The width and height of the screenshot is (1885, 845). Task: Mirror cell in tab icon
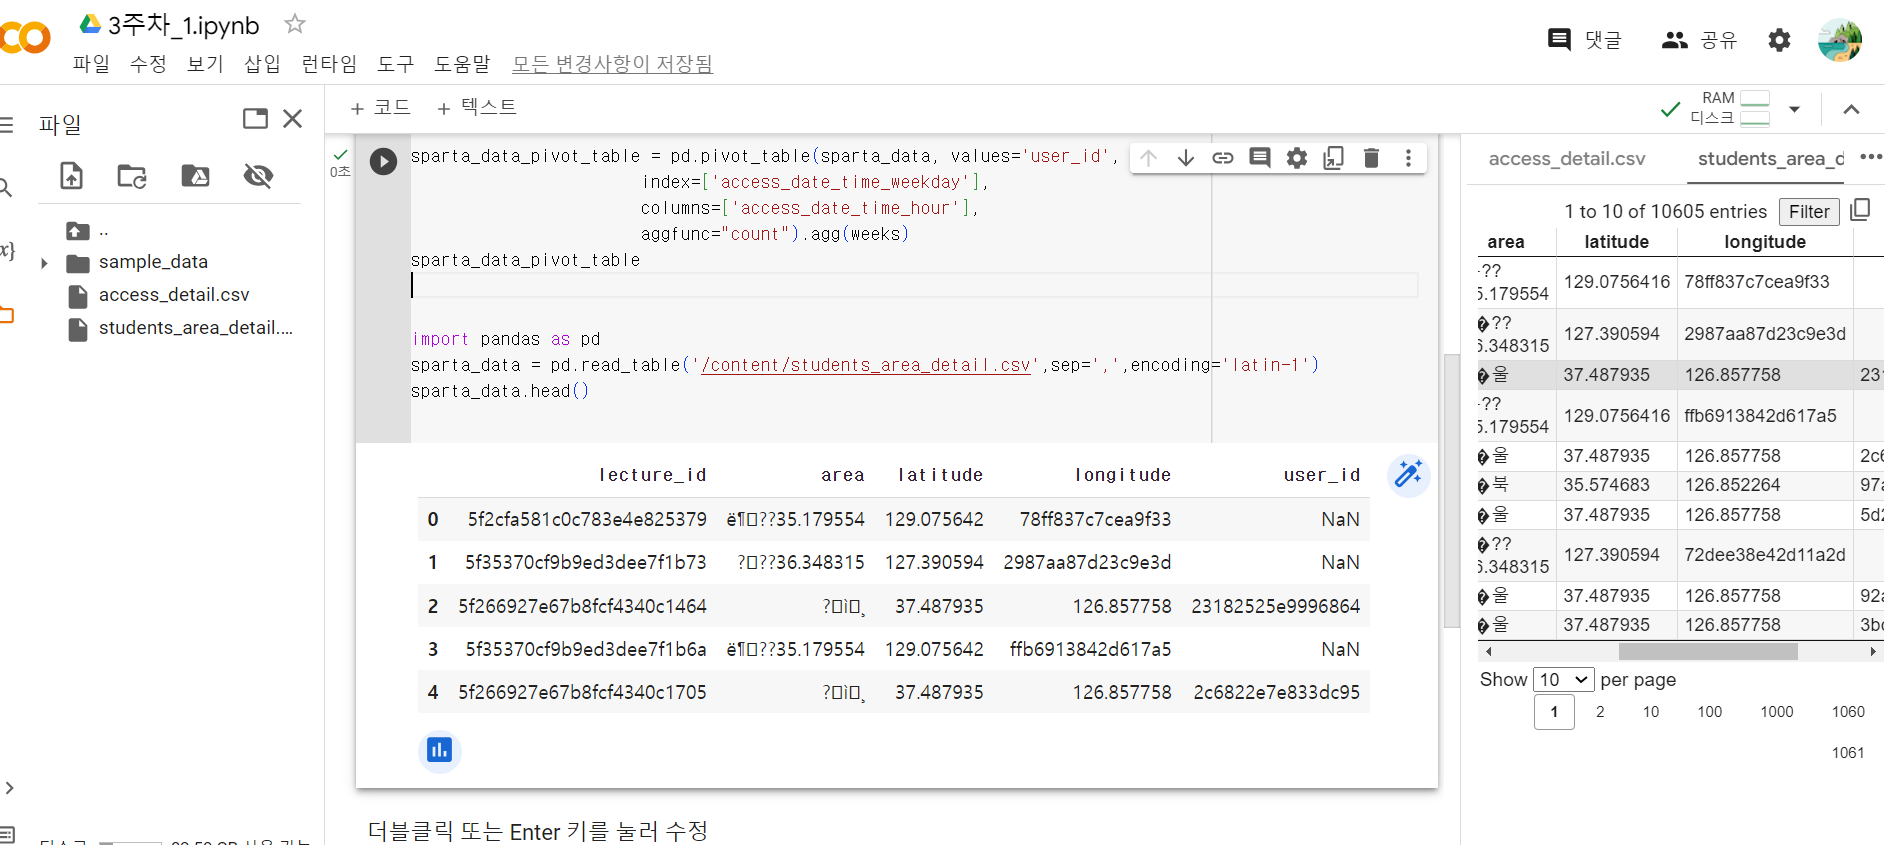click(1334, 158)
